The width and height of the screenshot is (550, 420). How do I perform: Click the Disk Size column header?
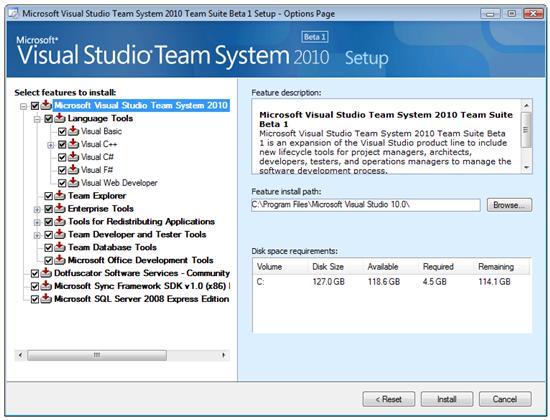[x=335, y=267]
